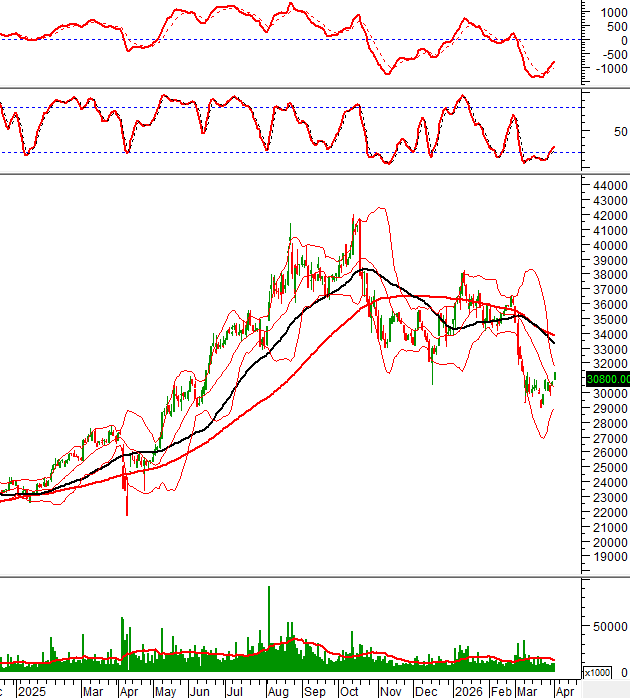The width and height of the screenshot is (630, 698).
Task: Click the 25000 price axis label
Action: coord(607,468)
